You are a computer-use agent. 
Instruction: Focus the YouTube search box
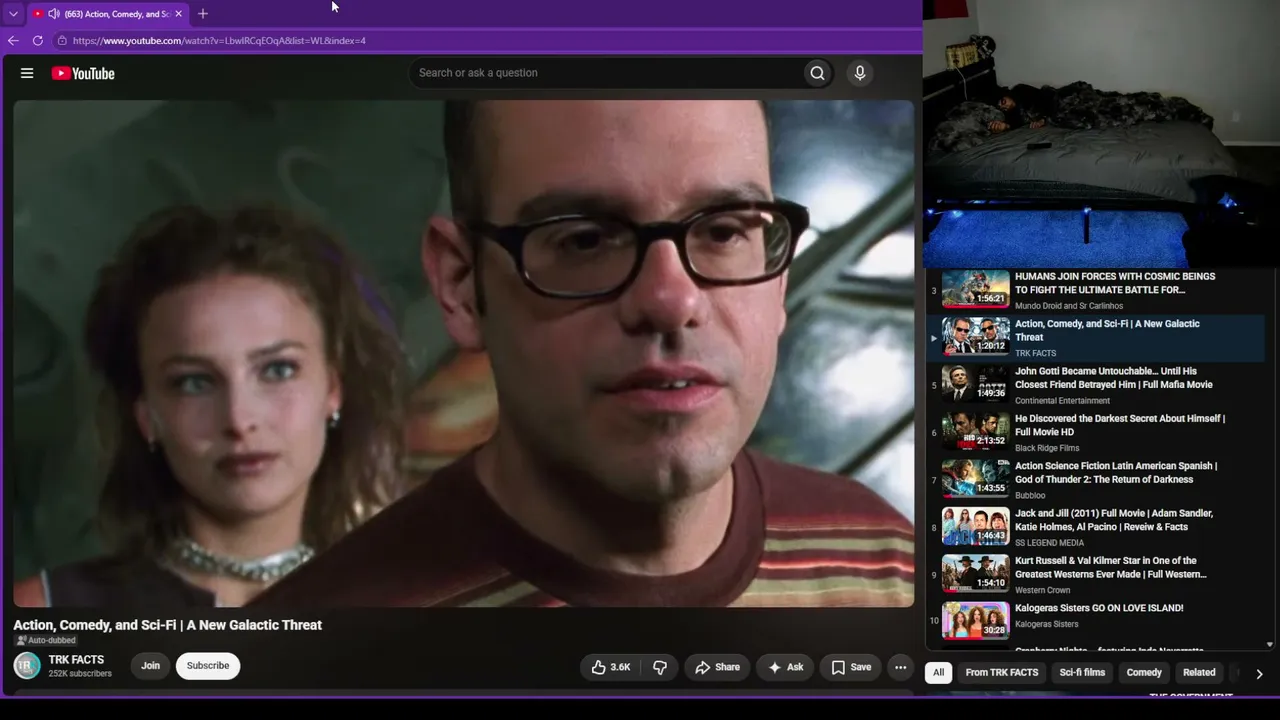[x=605, y=73]
